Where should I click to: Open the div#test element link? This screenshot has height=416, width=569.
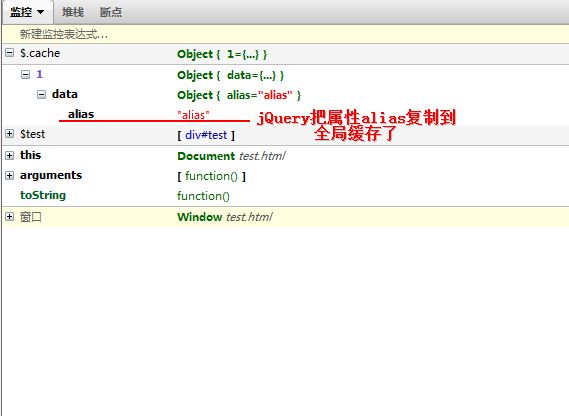point(206,135)
